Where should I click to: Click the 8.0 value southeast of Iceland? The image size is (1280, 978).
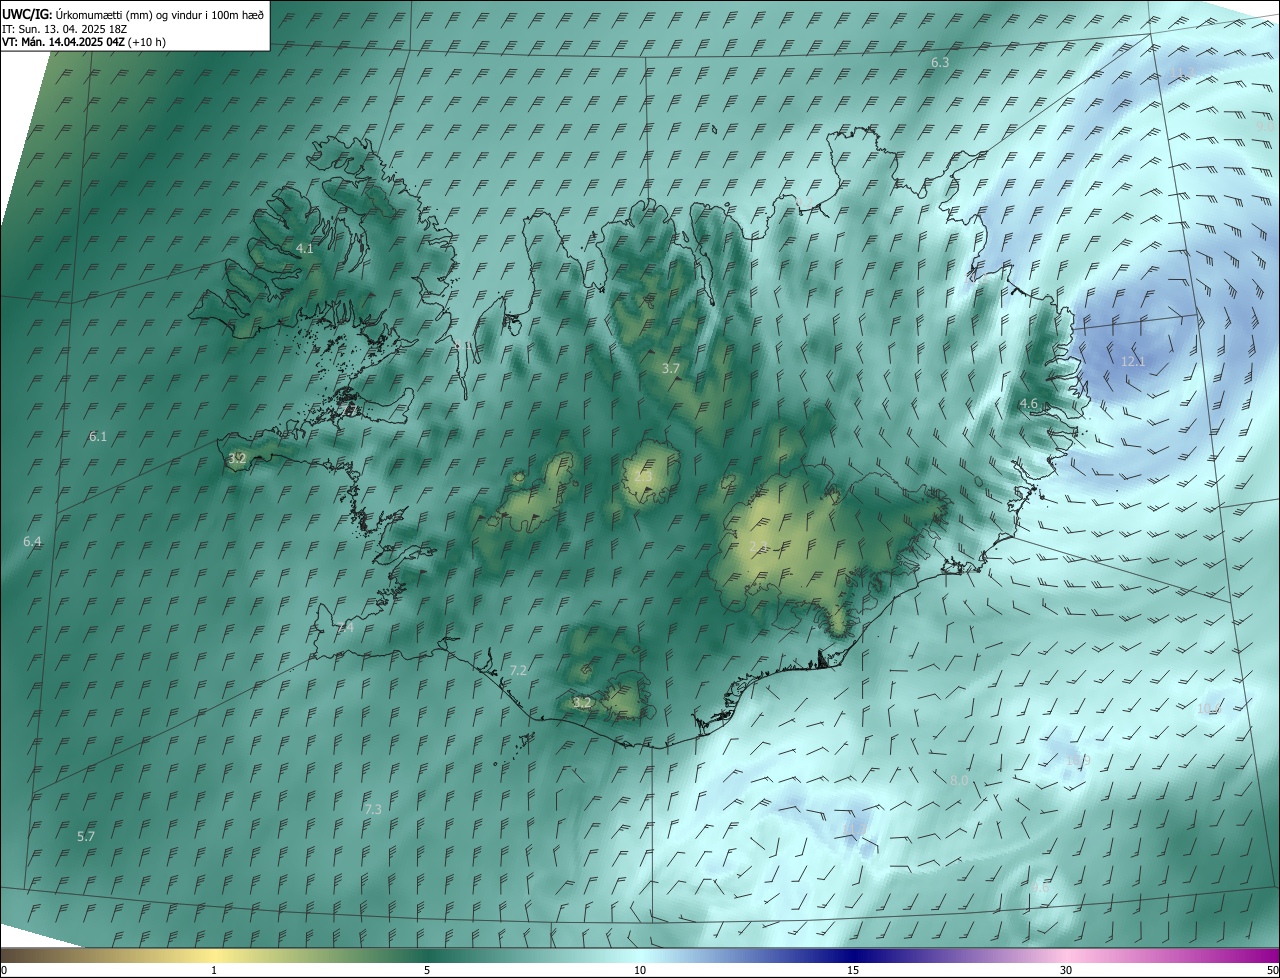tap(959, 780)
